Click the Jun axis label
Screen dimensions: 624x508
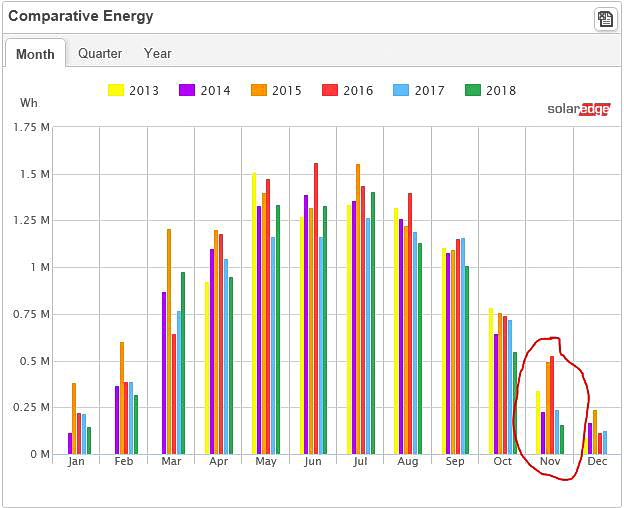pos(313,461)
